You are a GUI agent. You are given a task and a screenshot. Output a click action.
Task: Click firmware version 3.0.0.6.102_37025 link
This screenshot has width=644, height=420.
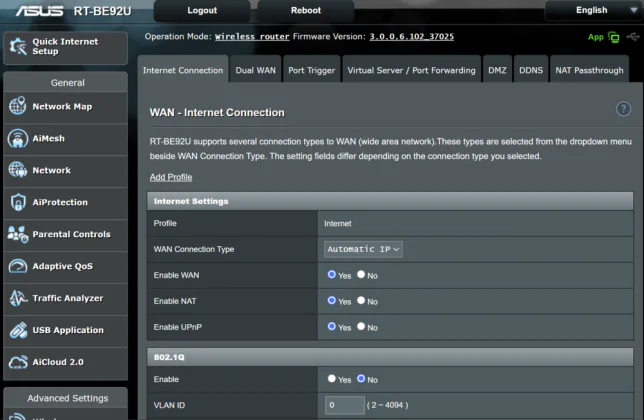pos(412,37)
